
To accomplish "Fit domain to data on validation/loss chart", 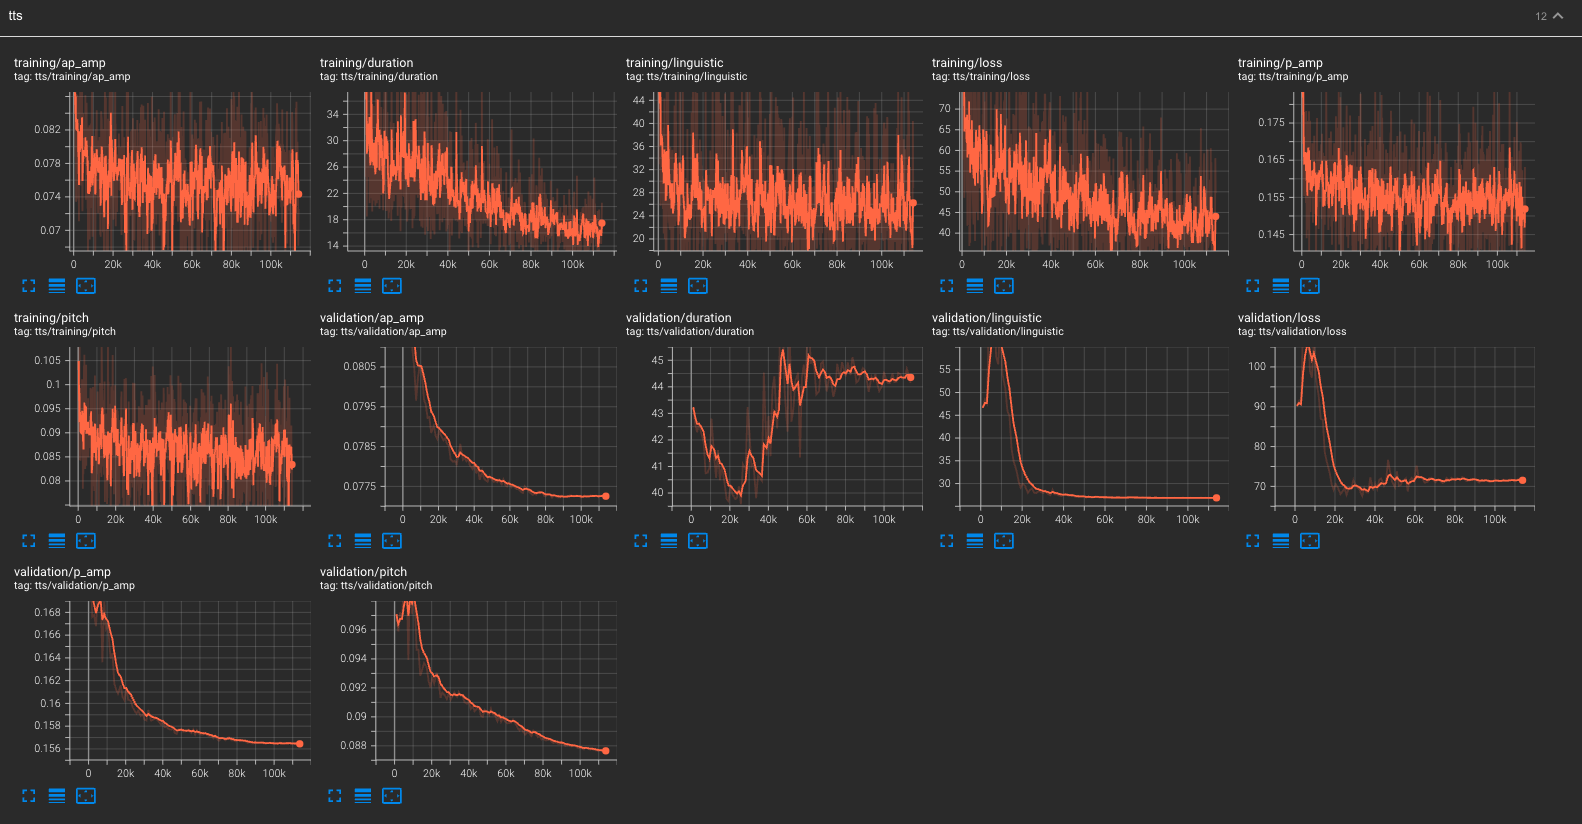I will tap(1310, 541).
